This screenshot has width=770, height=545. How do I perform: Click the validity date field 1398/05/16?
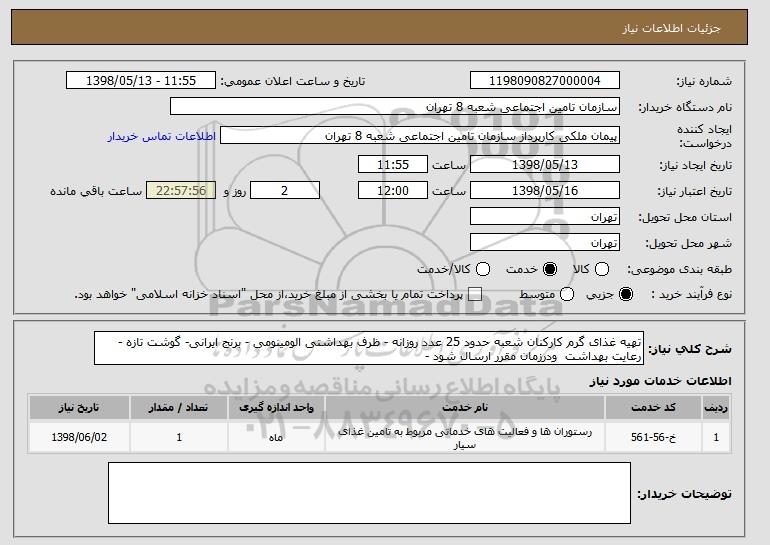pyautogui.click(x=545, y=191)
